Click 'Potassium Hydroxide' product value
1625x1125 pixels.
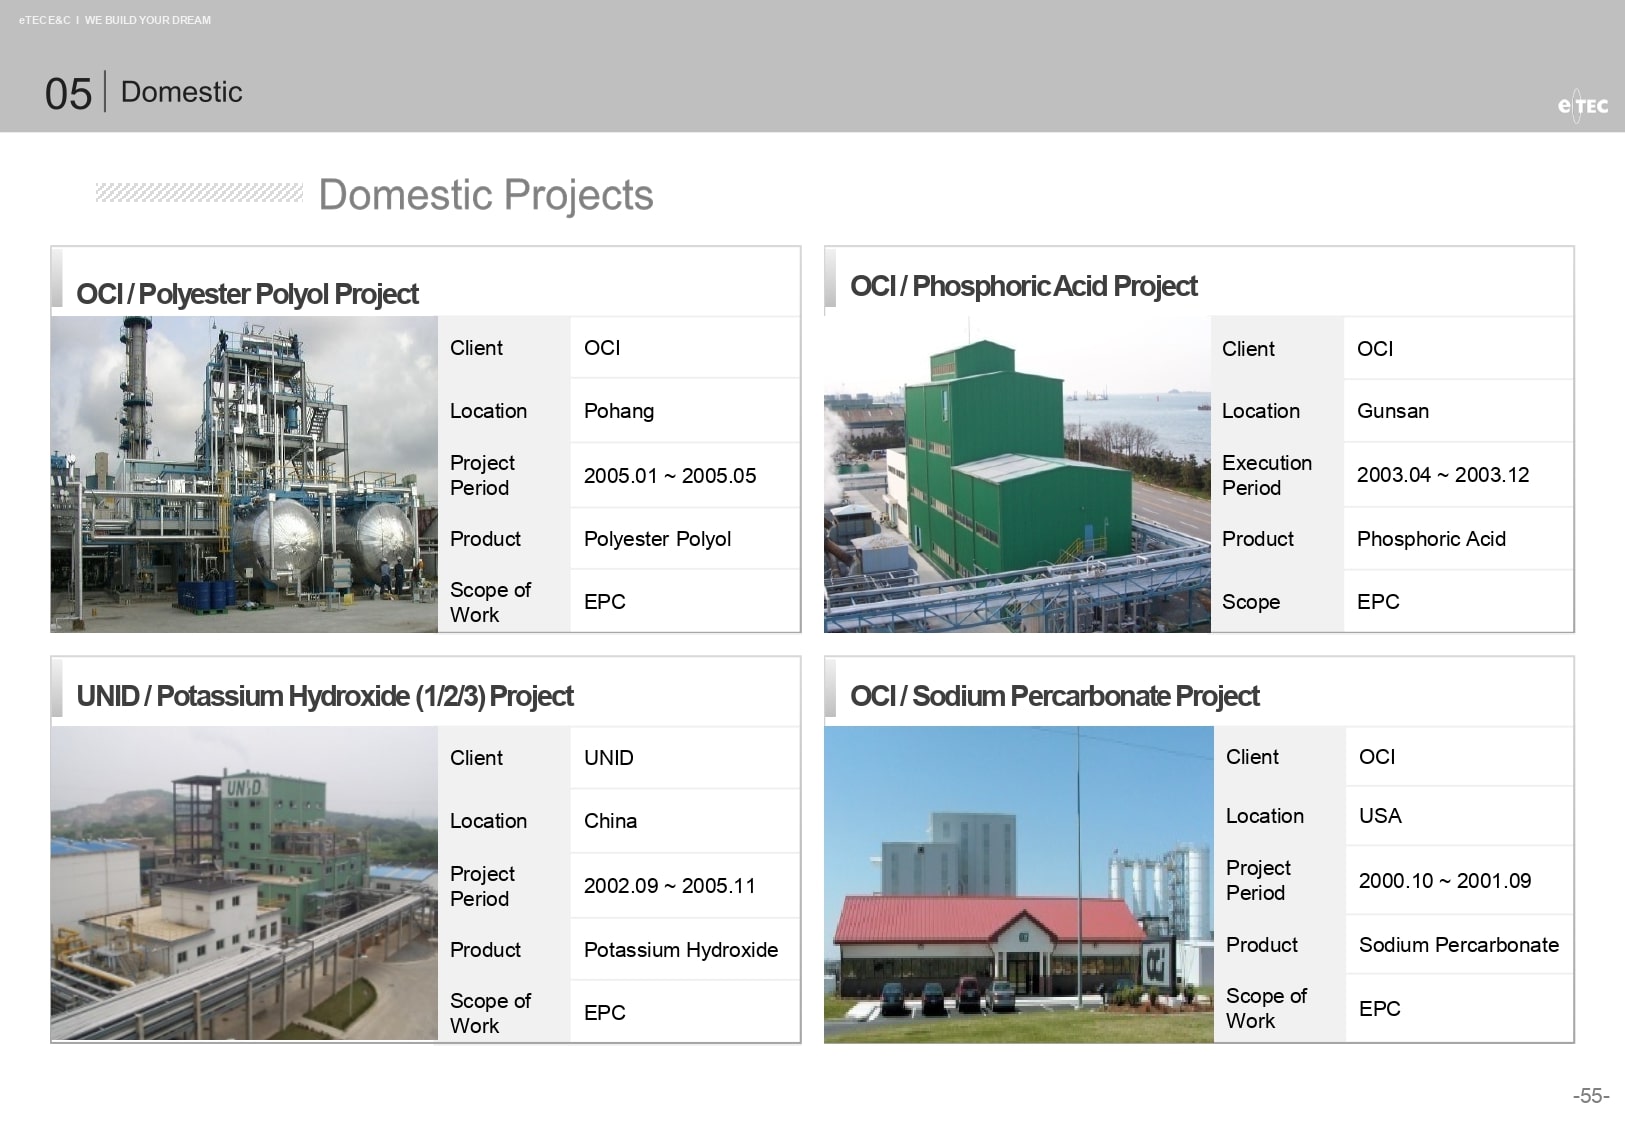tap(681, 950)
